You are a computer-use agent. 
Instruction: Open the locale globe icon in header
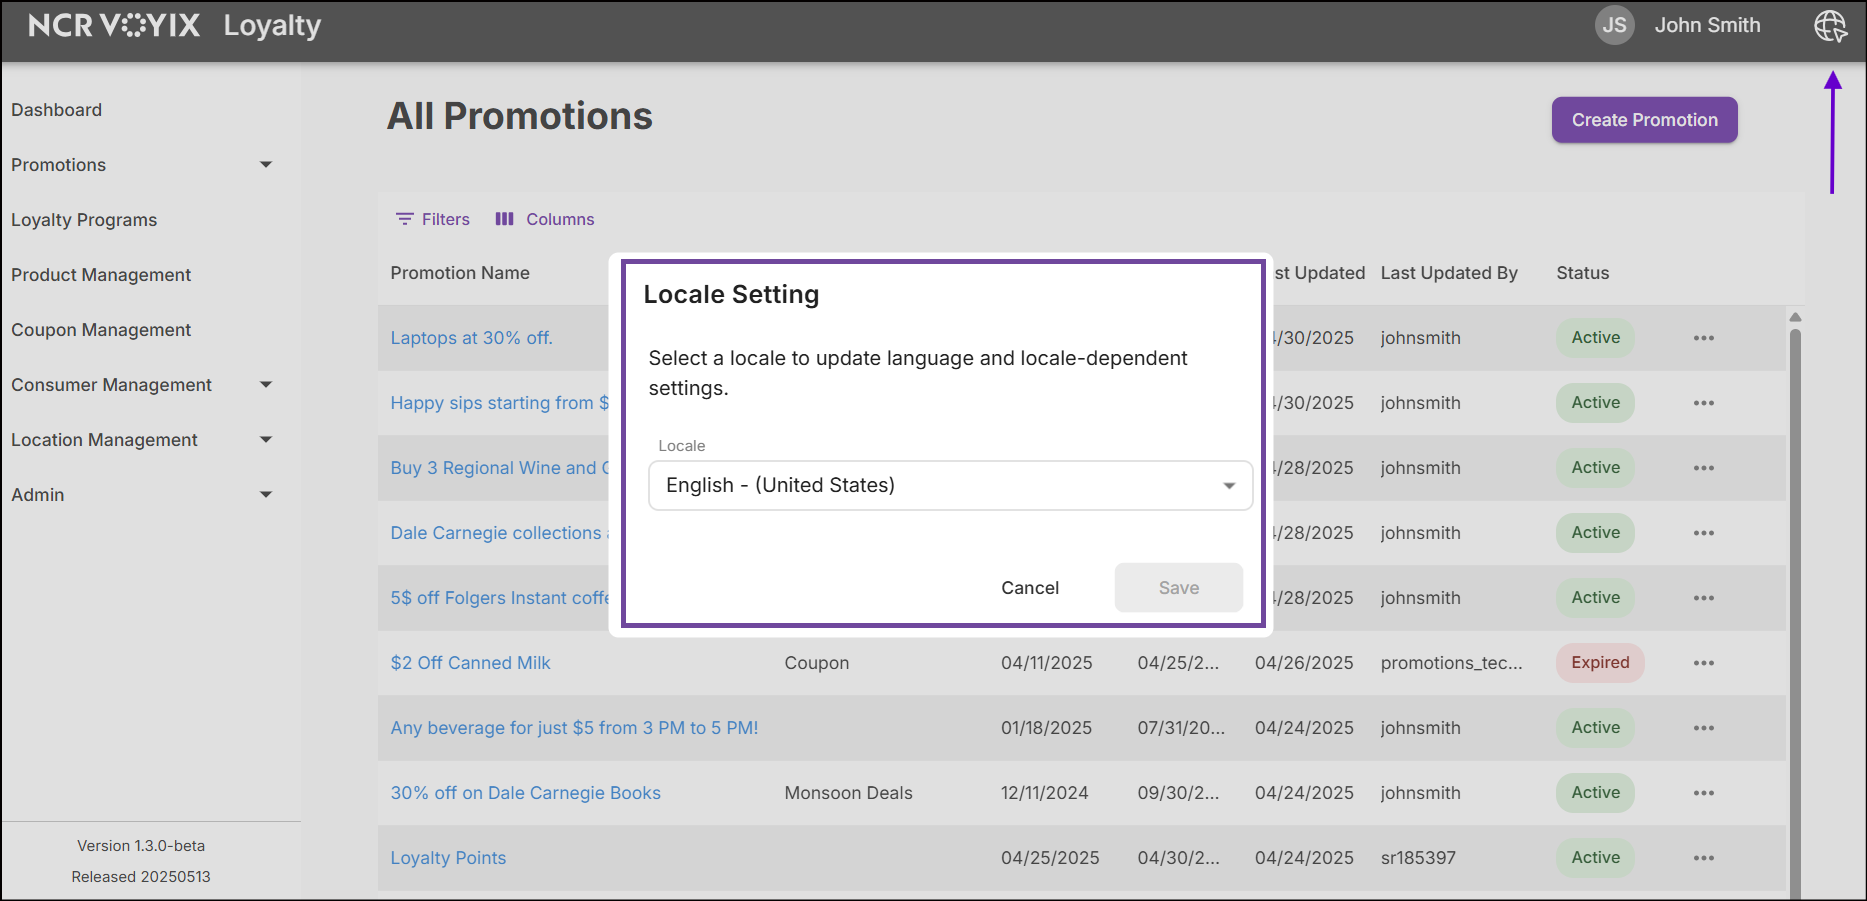click(1830, 26)
